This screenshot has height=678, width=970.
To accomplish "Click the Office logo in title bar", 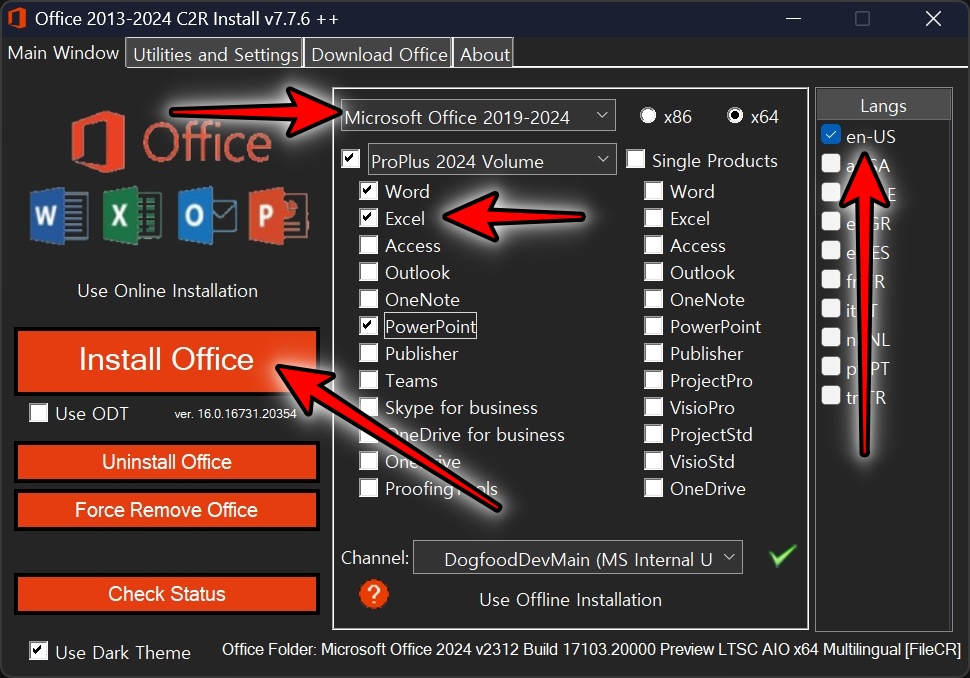I will point(17,18).
